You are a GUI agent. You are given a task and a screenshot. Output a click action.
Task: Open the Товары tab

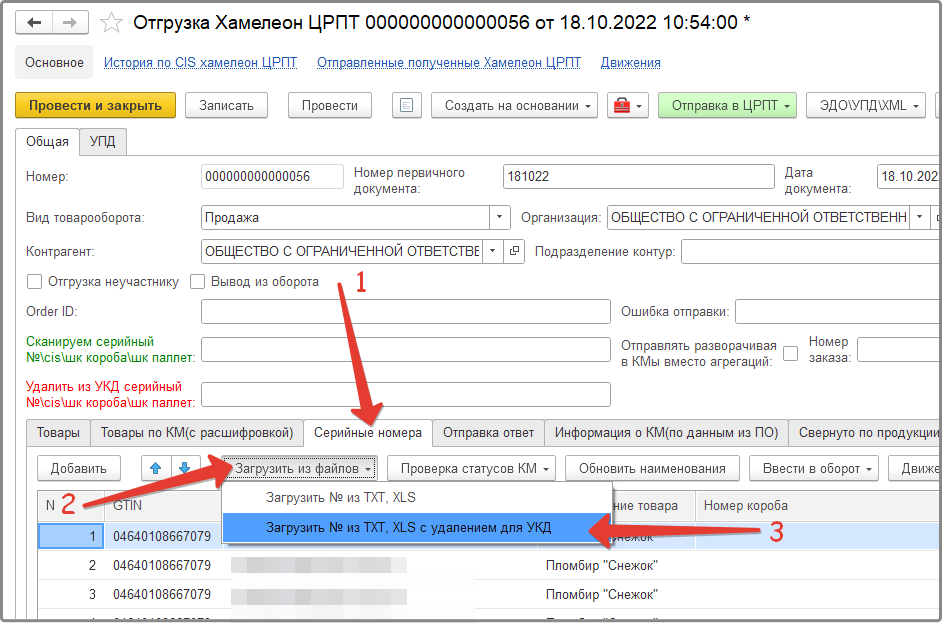coord(58,433)
